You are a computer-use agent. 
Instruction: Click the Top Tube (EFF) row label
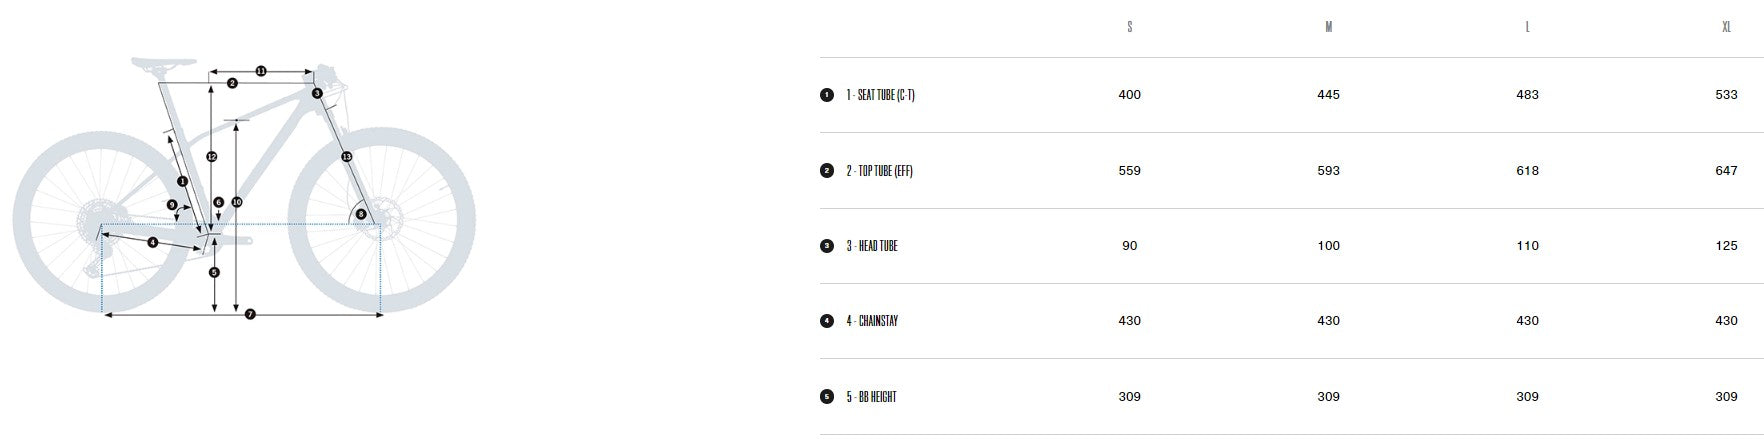coord(879,171)
